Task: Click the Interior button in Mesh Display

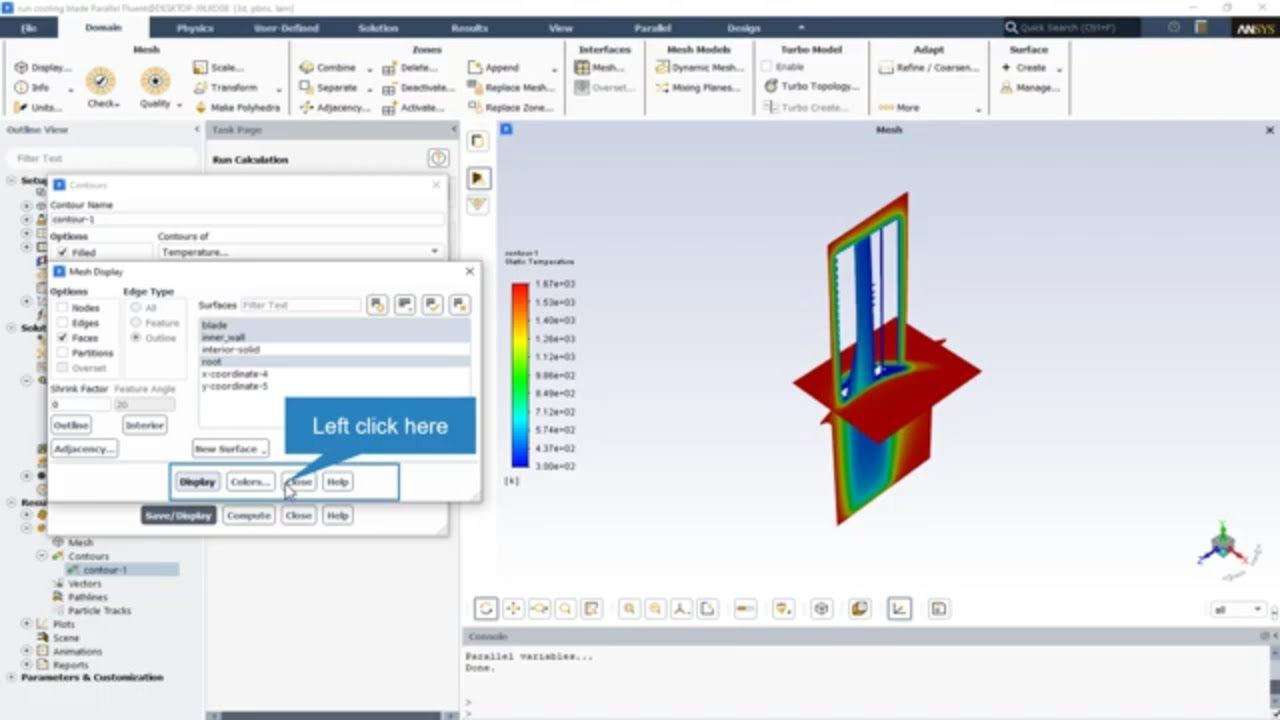Action: (144, 425)
